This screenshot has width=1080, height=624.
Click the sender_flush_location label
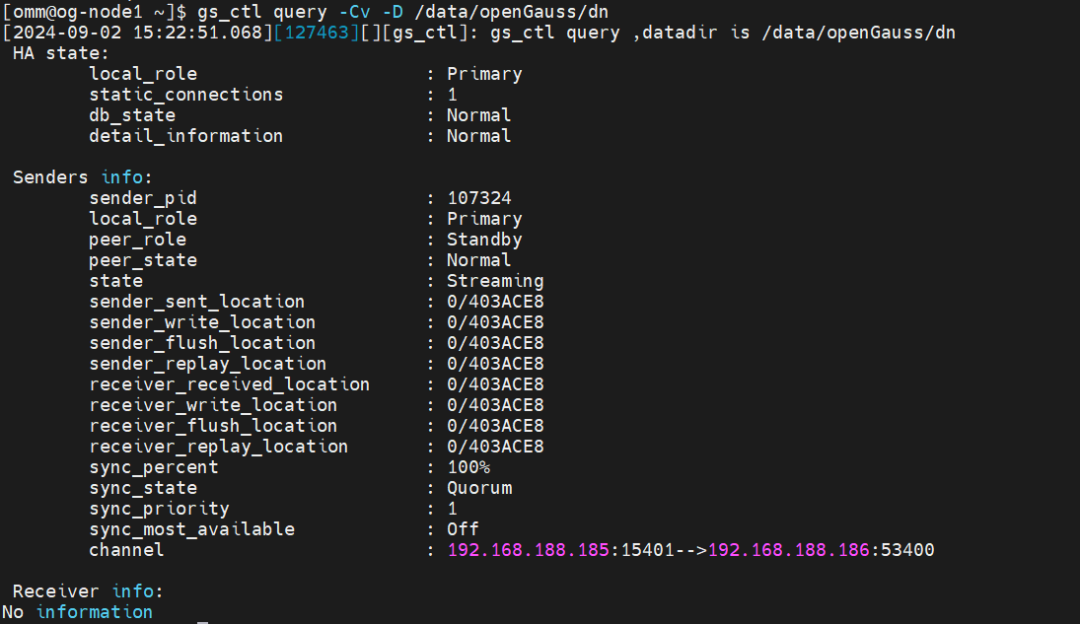202,342
